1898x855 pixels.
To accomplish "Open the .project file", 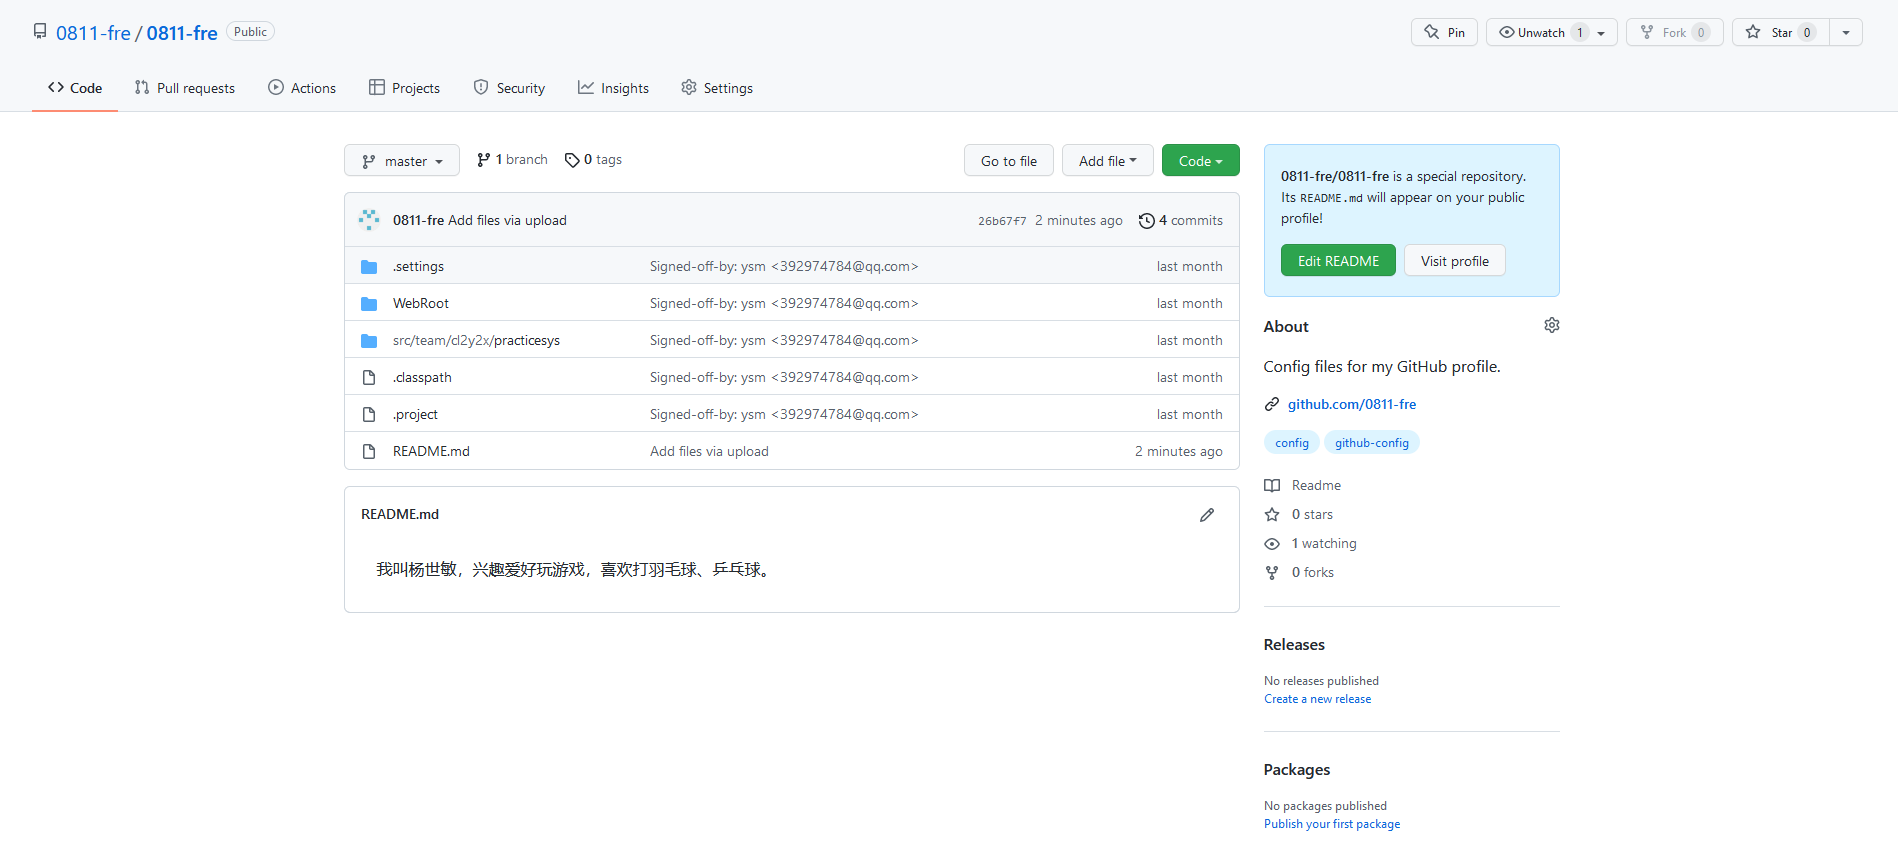I will coord(415,415).
